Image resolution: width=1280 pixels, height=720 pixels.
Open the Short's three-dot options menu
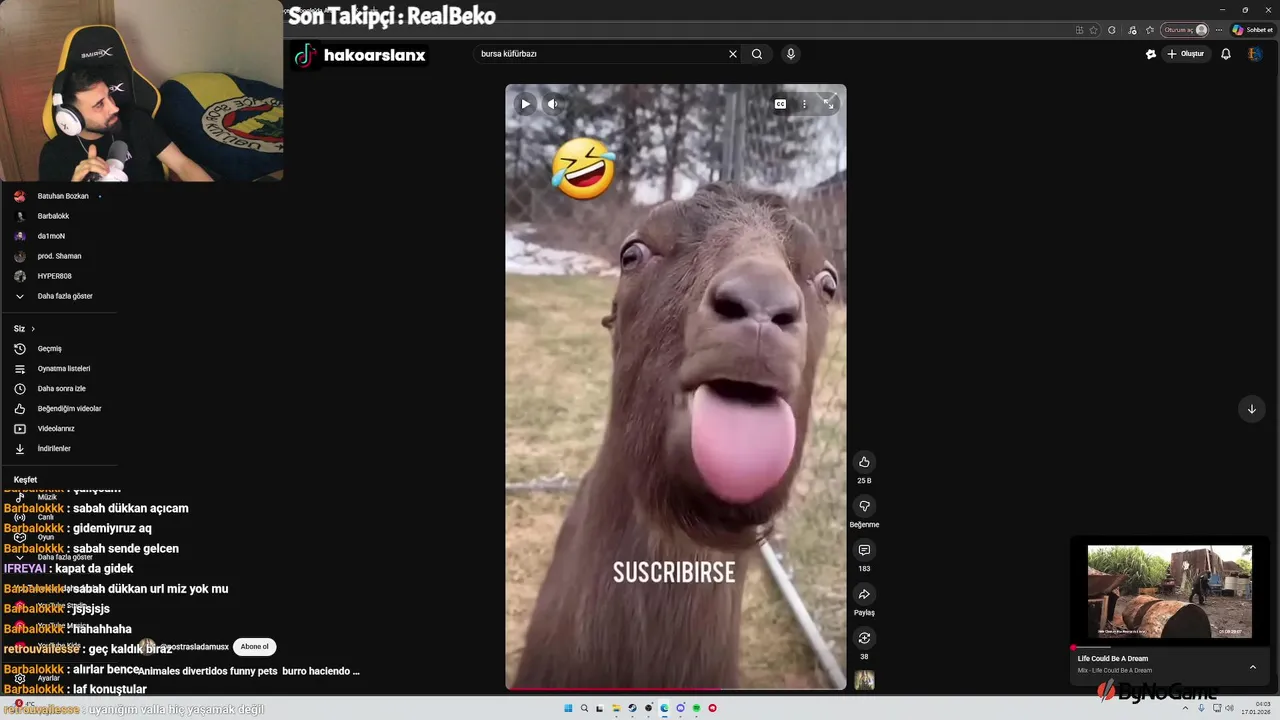(x=804, y=104)
